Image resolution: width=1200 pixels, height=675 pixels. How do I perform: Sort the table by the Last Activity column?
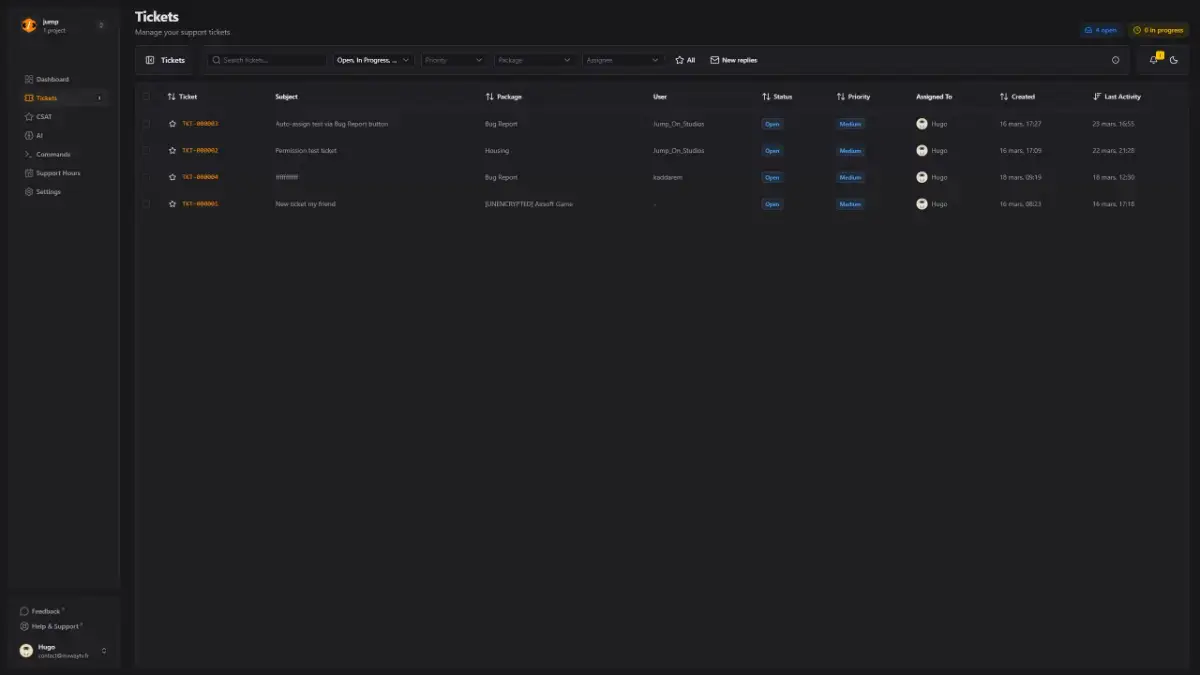tap(1117, 97)
